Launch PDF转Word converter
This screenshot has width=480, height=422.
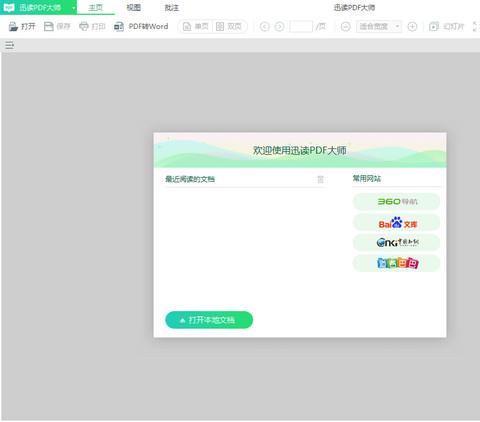click(x=141, y=26)
